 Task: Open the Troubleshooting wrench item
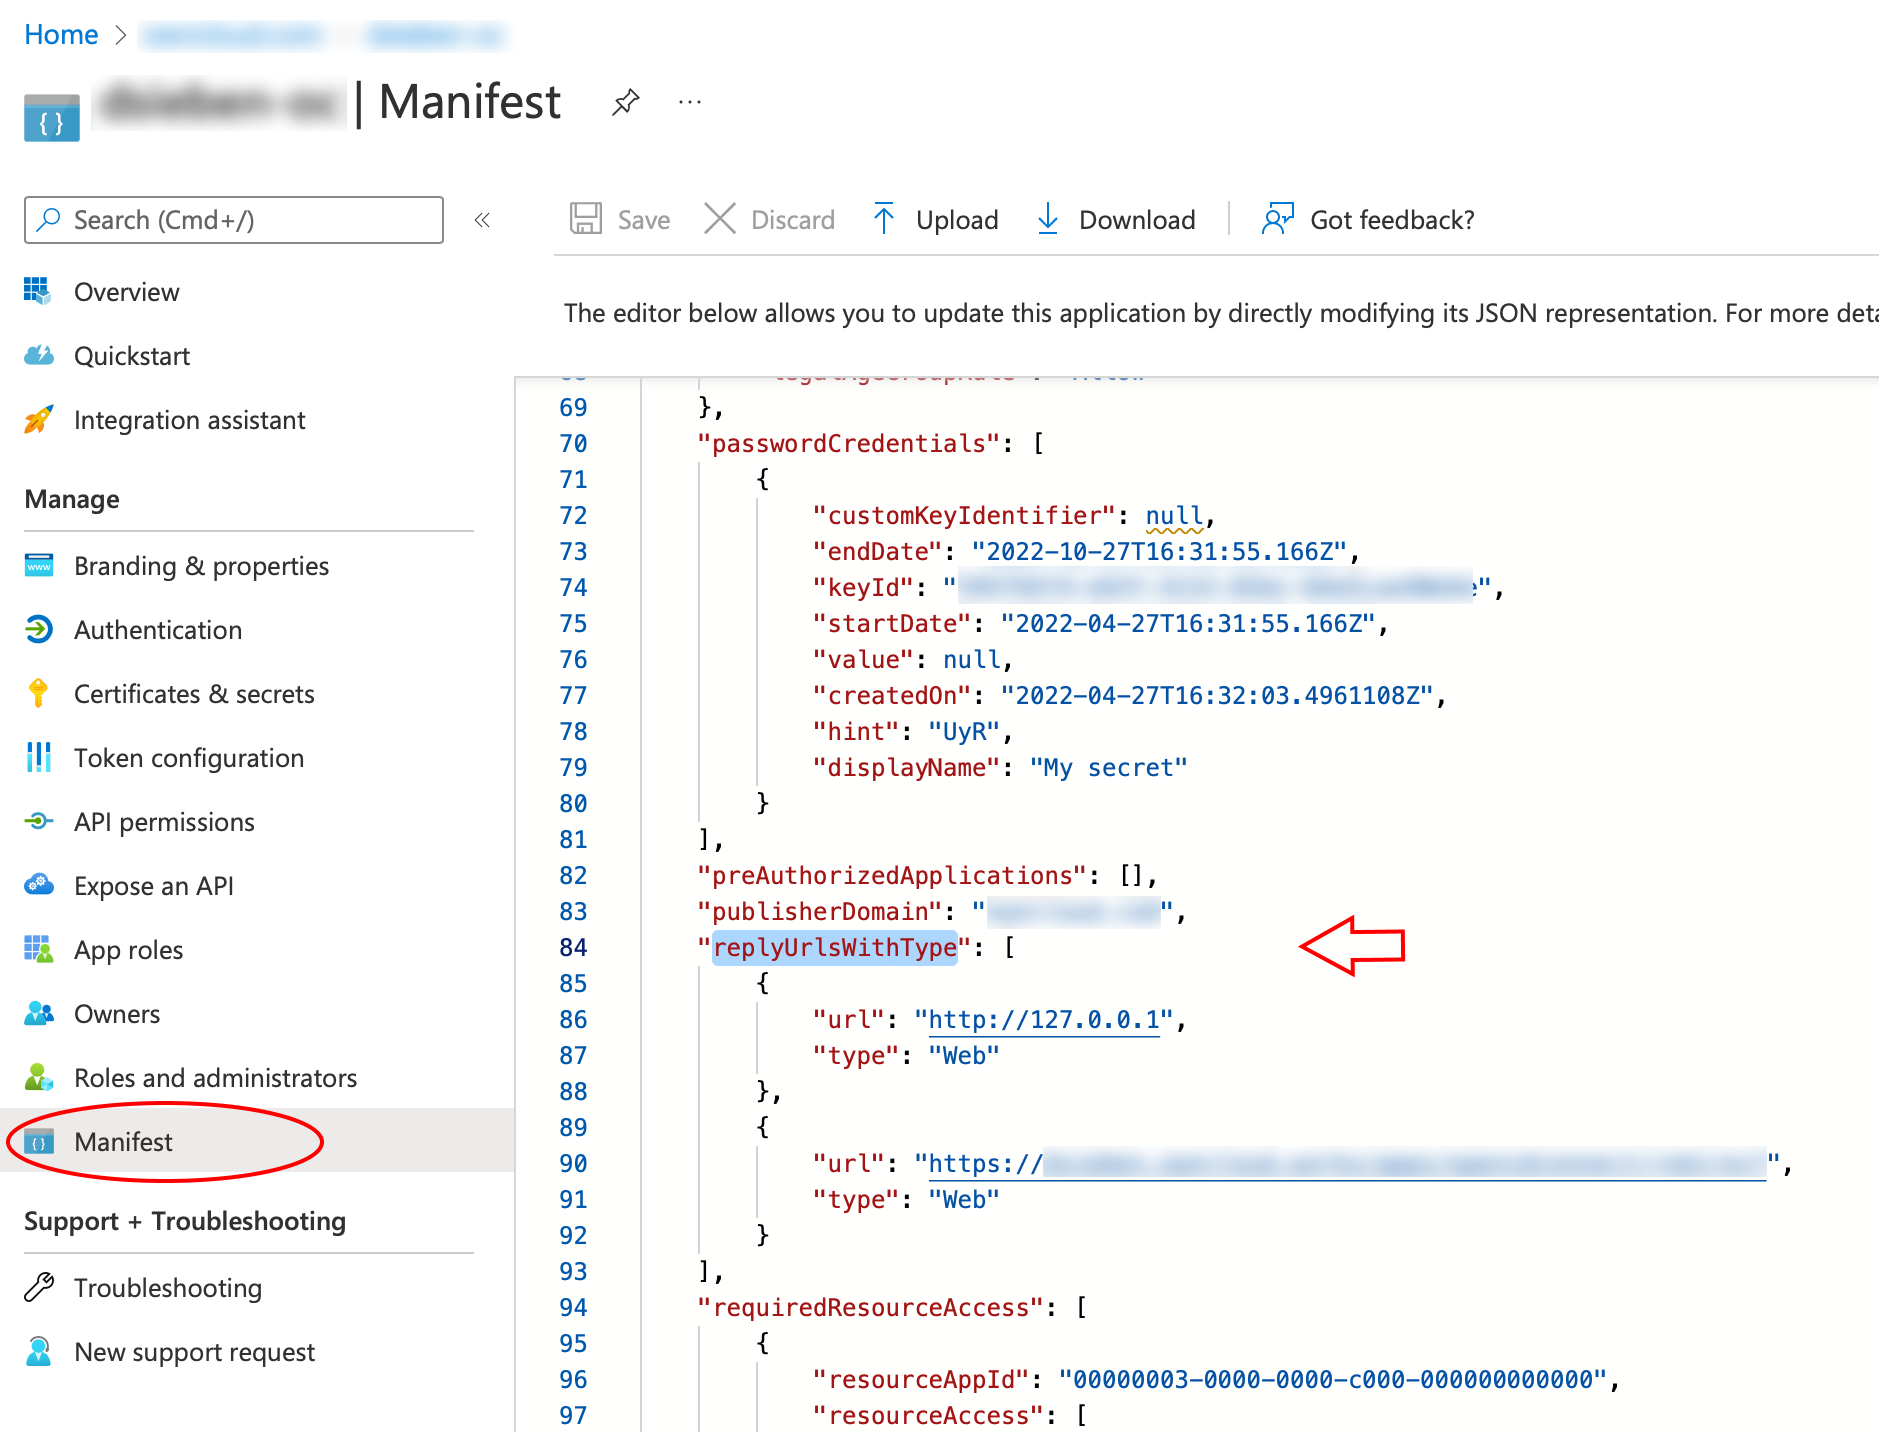point(167,1287)
